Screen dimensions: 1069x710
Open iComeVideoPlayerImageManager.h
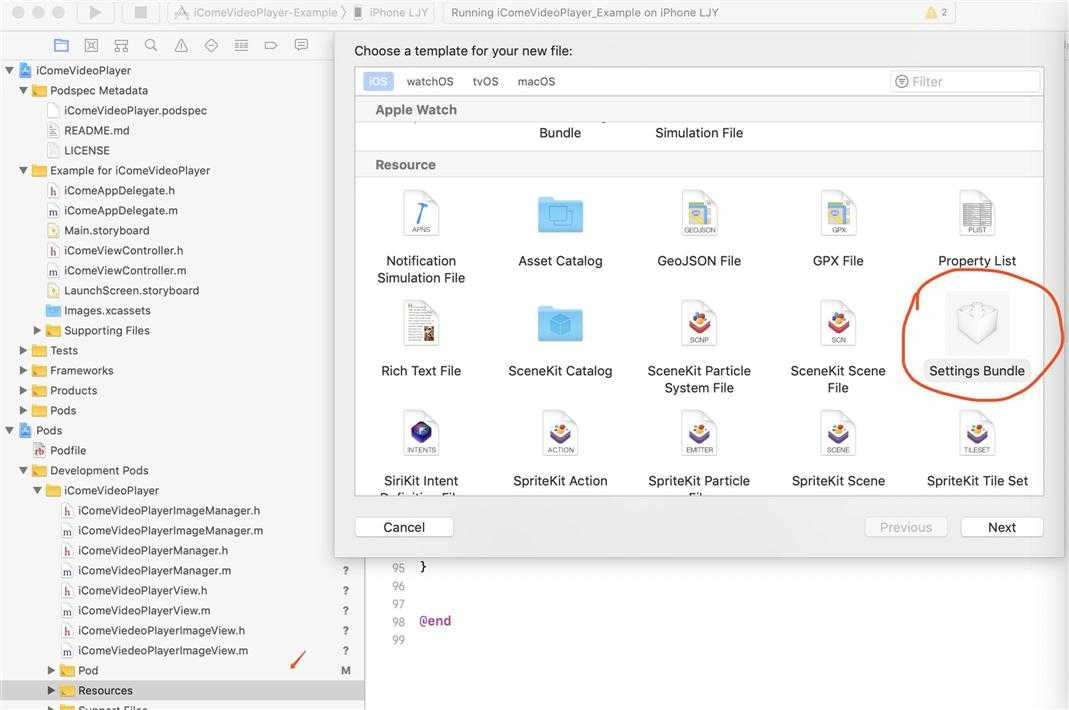pos(168,510)
